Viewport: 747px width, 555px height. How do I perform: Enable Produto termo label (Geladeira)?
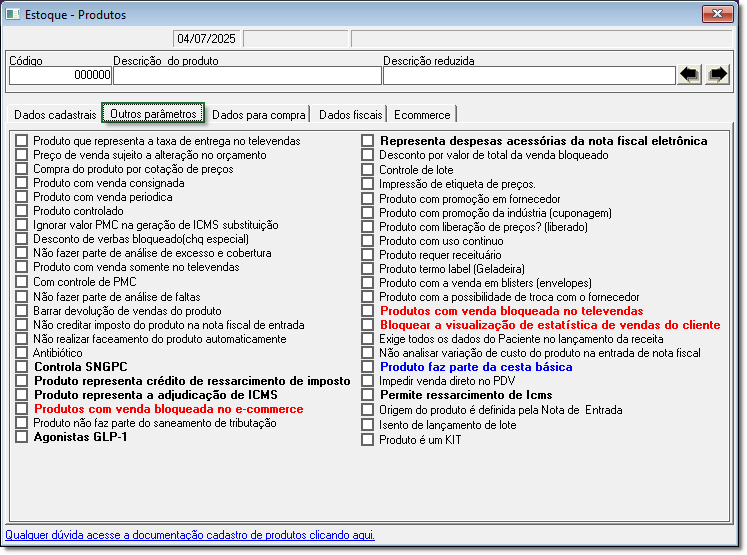click(x=367, y=269)
